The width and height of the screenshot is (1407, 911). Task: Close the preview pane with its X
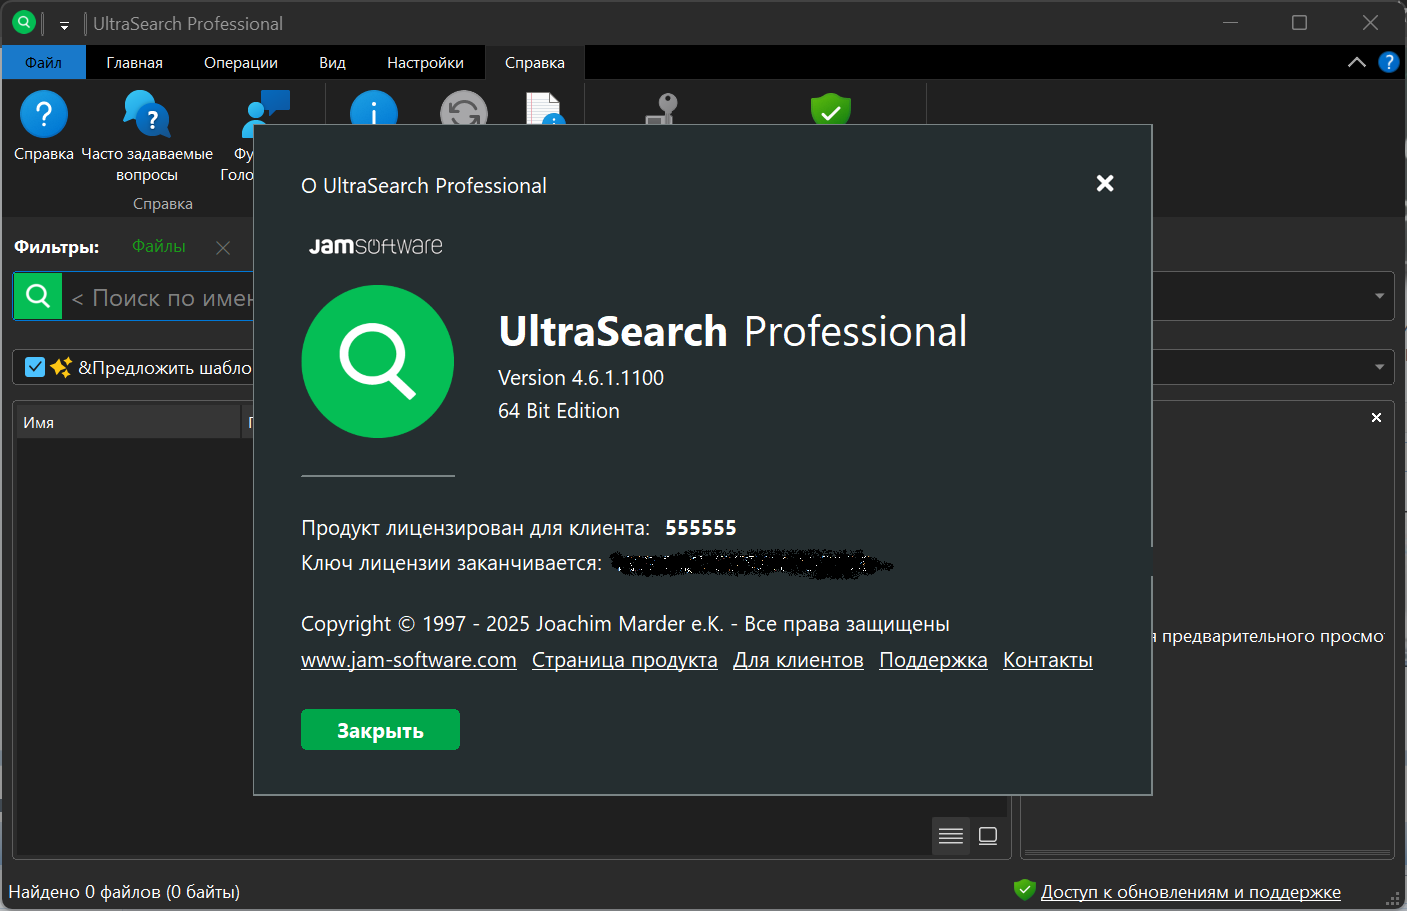[x=1376, y=418]
